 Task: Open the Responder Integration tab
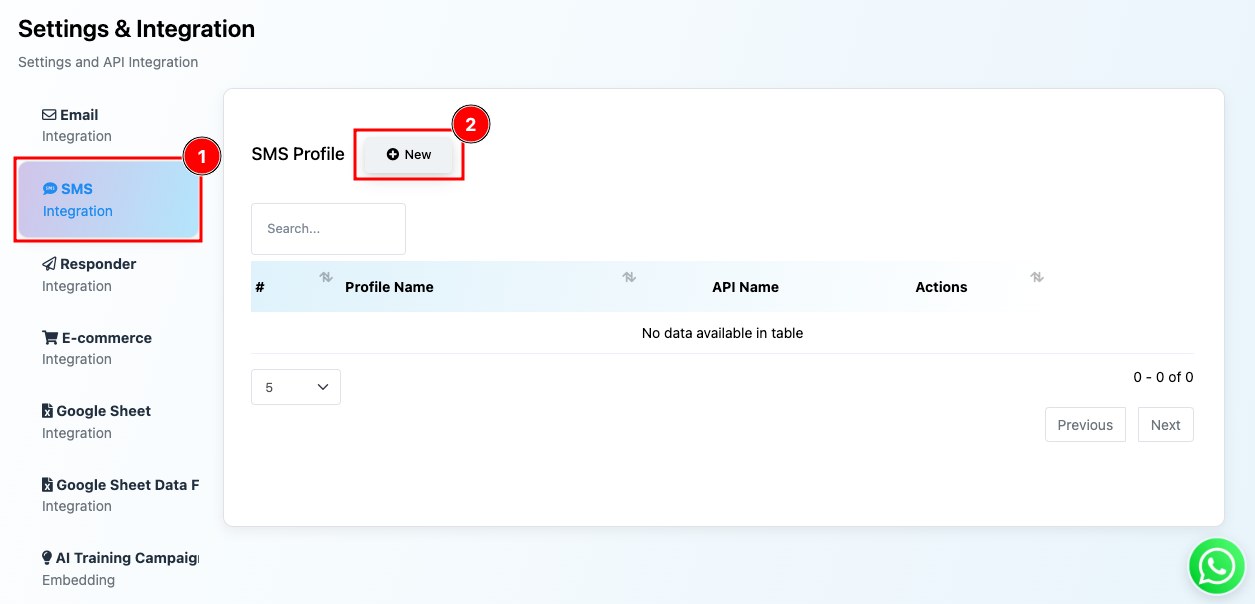pos(109,274)
